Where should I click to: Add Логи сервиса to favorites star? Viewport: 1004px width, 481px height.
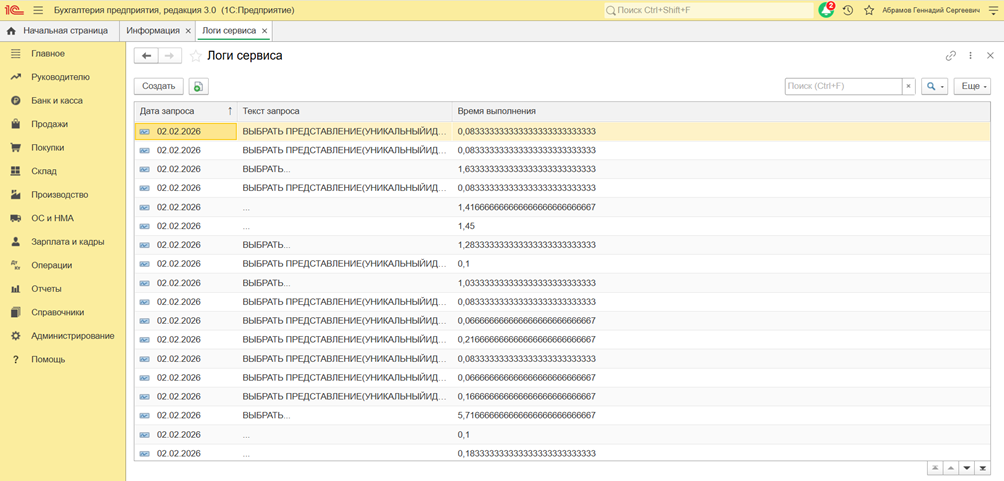[x=196, y=56]
